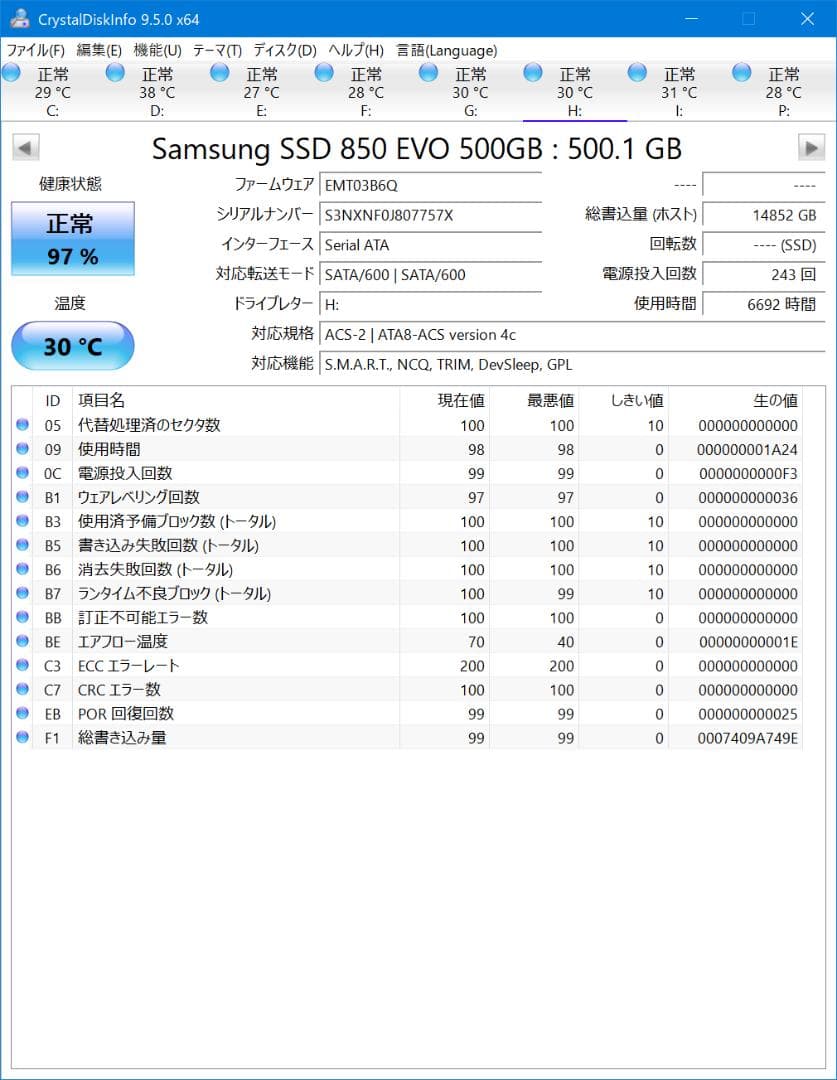The image size is (837, 1080).
Task: Select the C: drive status icon
Action: (x=11, y=72)
